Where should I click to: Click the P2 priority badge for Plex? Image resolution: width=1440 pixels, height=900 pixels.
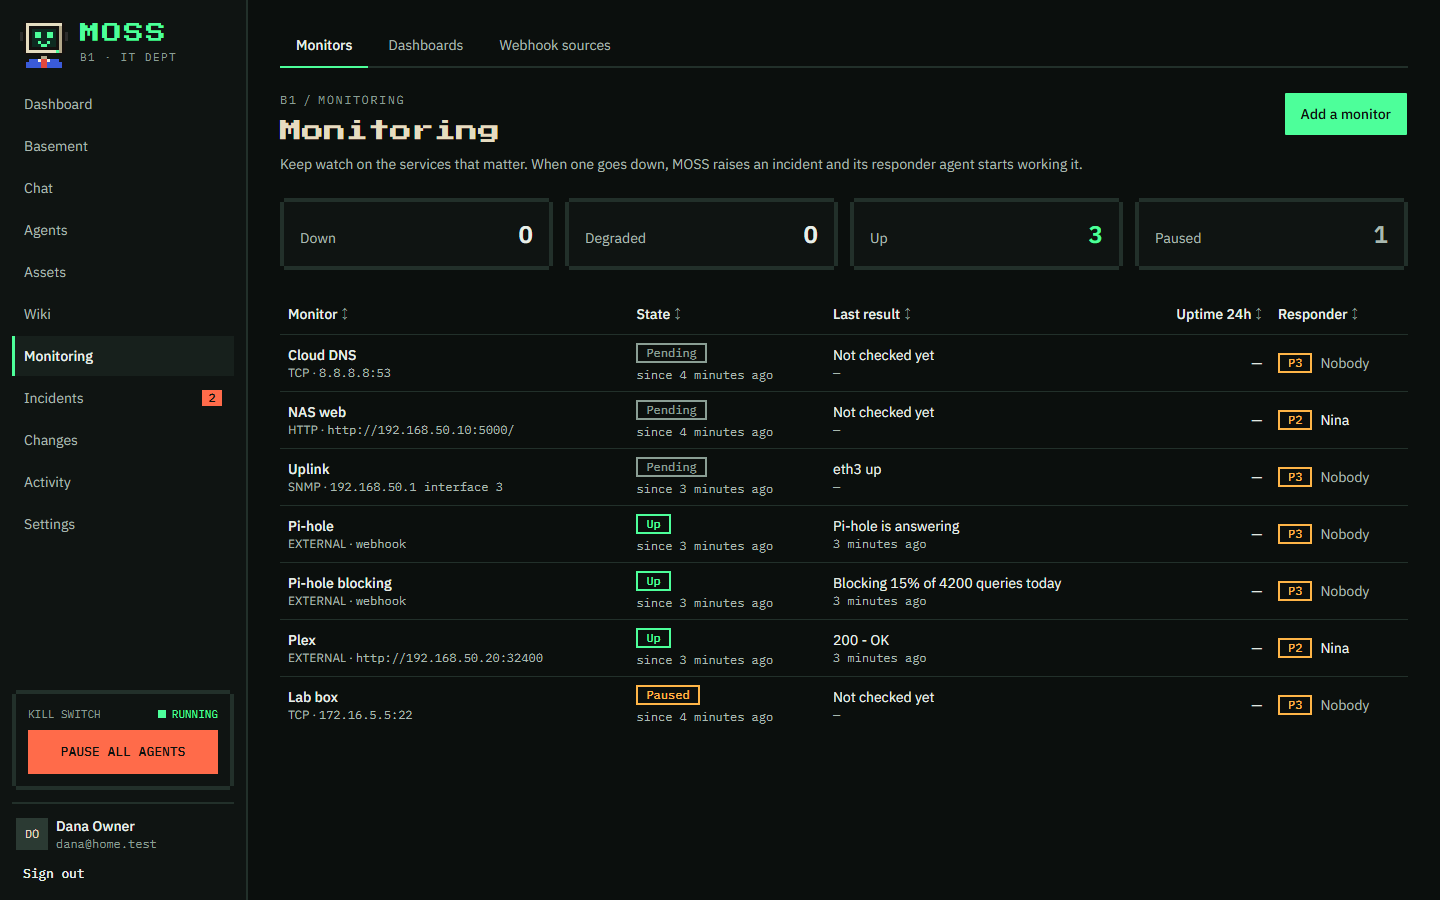1295,648
